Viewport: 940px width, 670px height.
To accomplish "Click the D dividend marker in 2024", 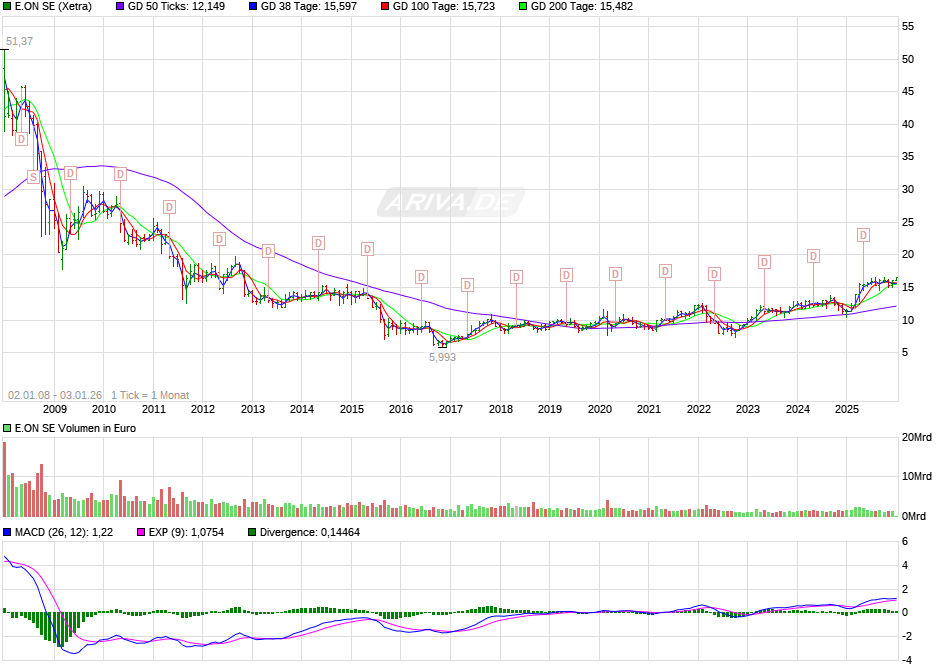I will click(x=814, y=256).
